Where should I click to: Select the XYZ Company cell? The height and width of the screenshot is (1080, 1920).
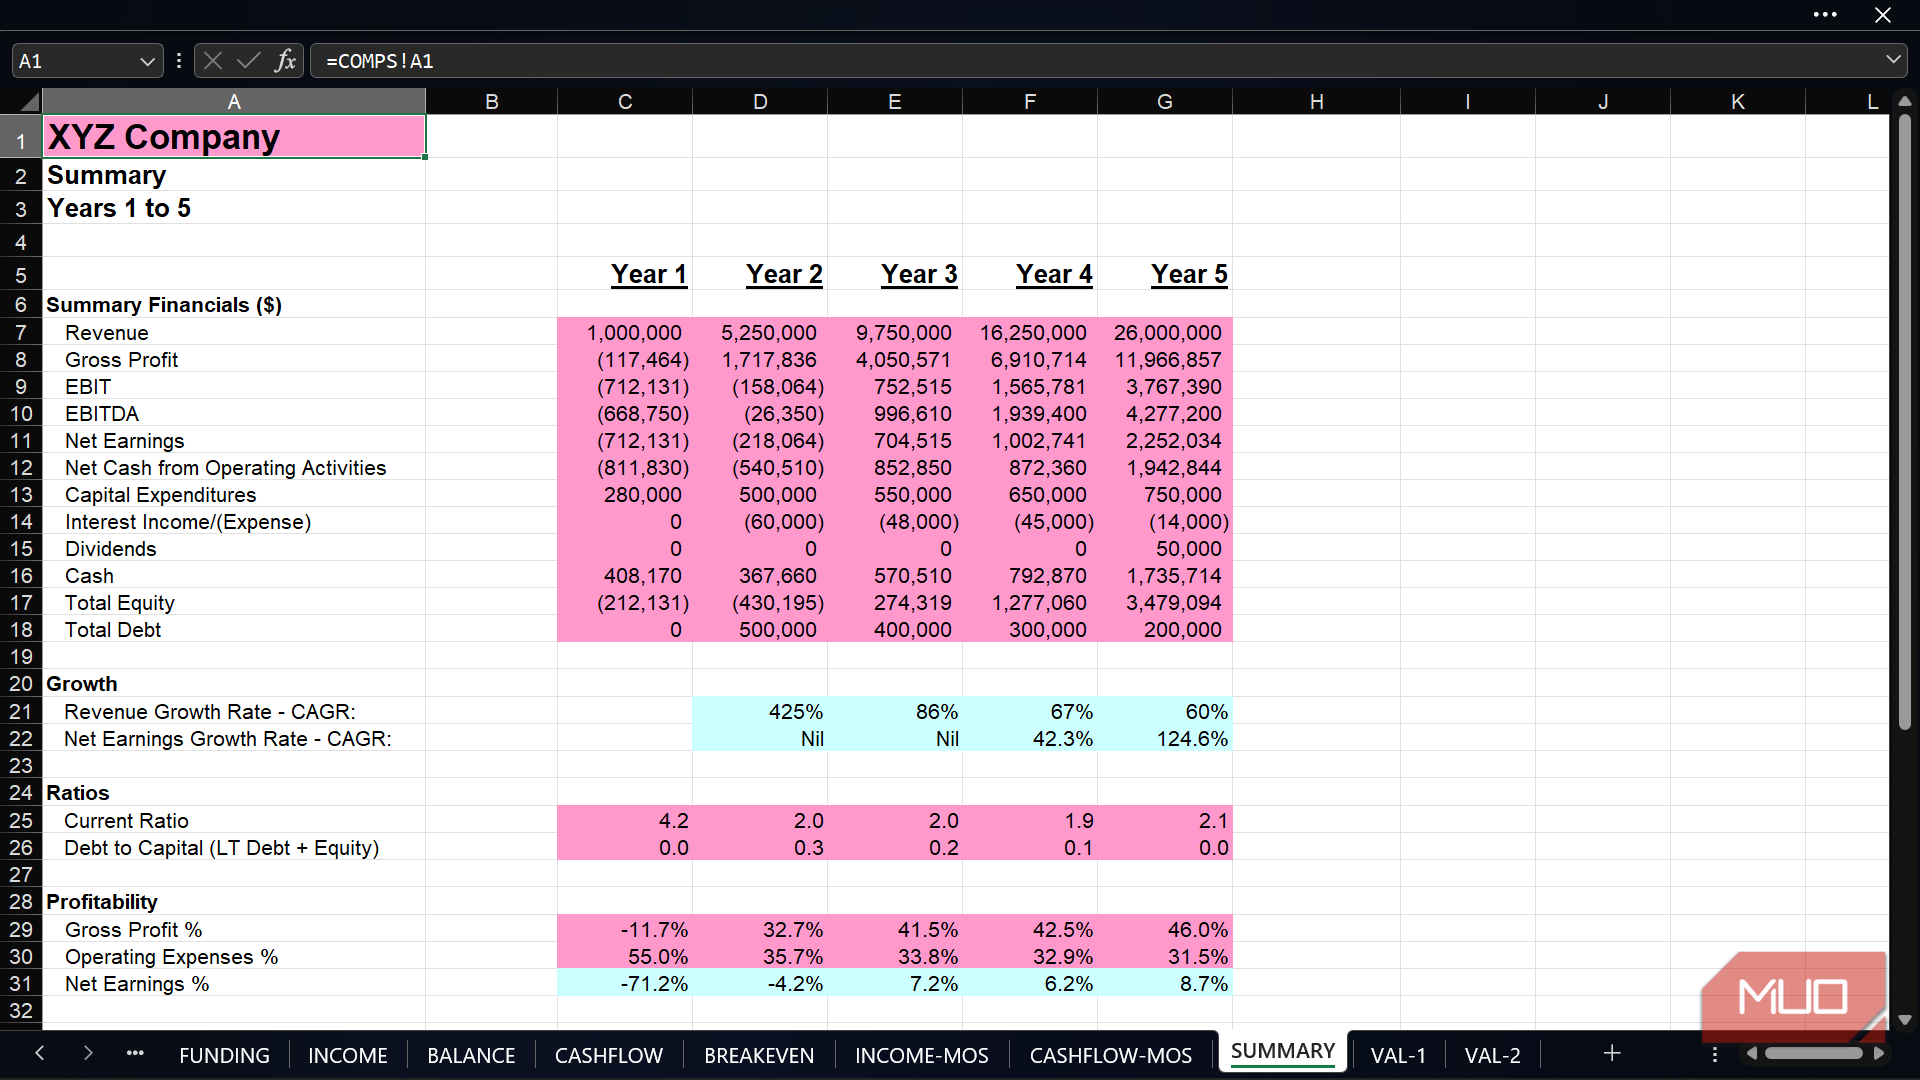pos(234,137)
